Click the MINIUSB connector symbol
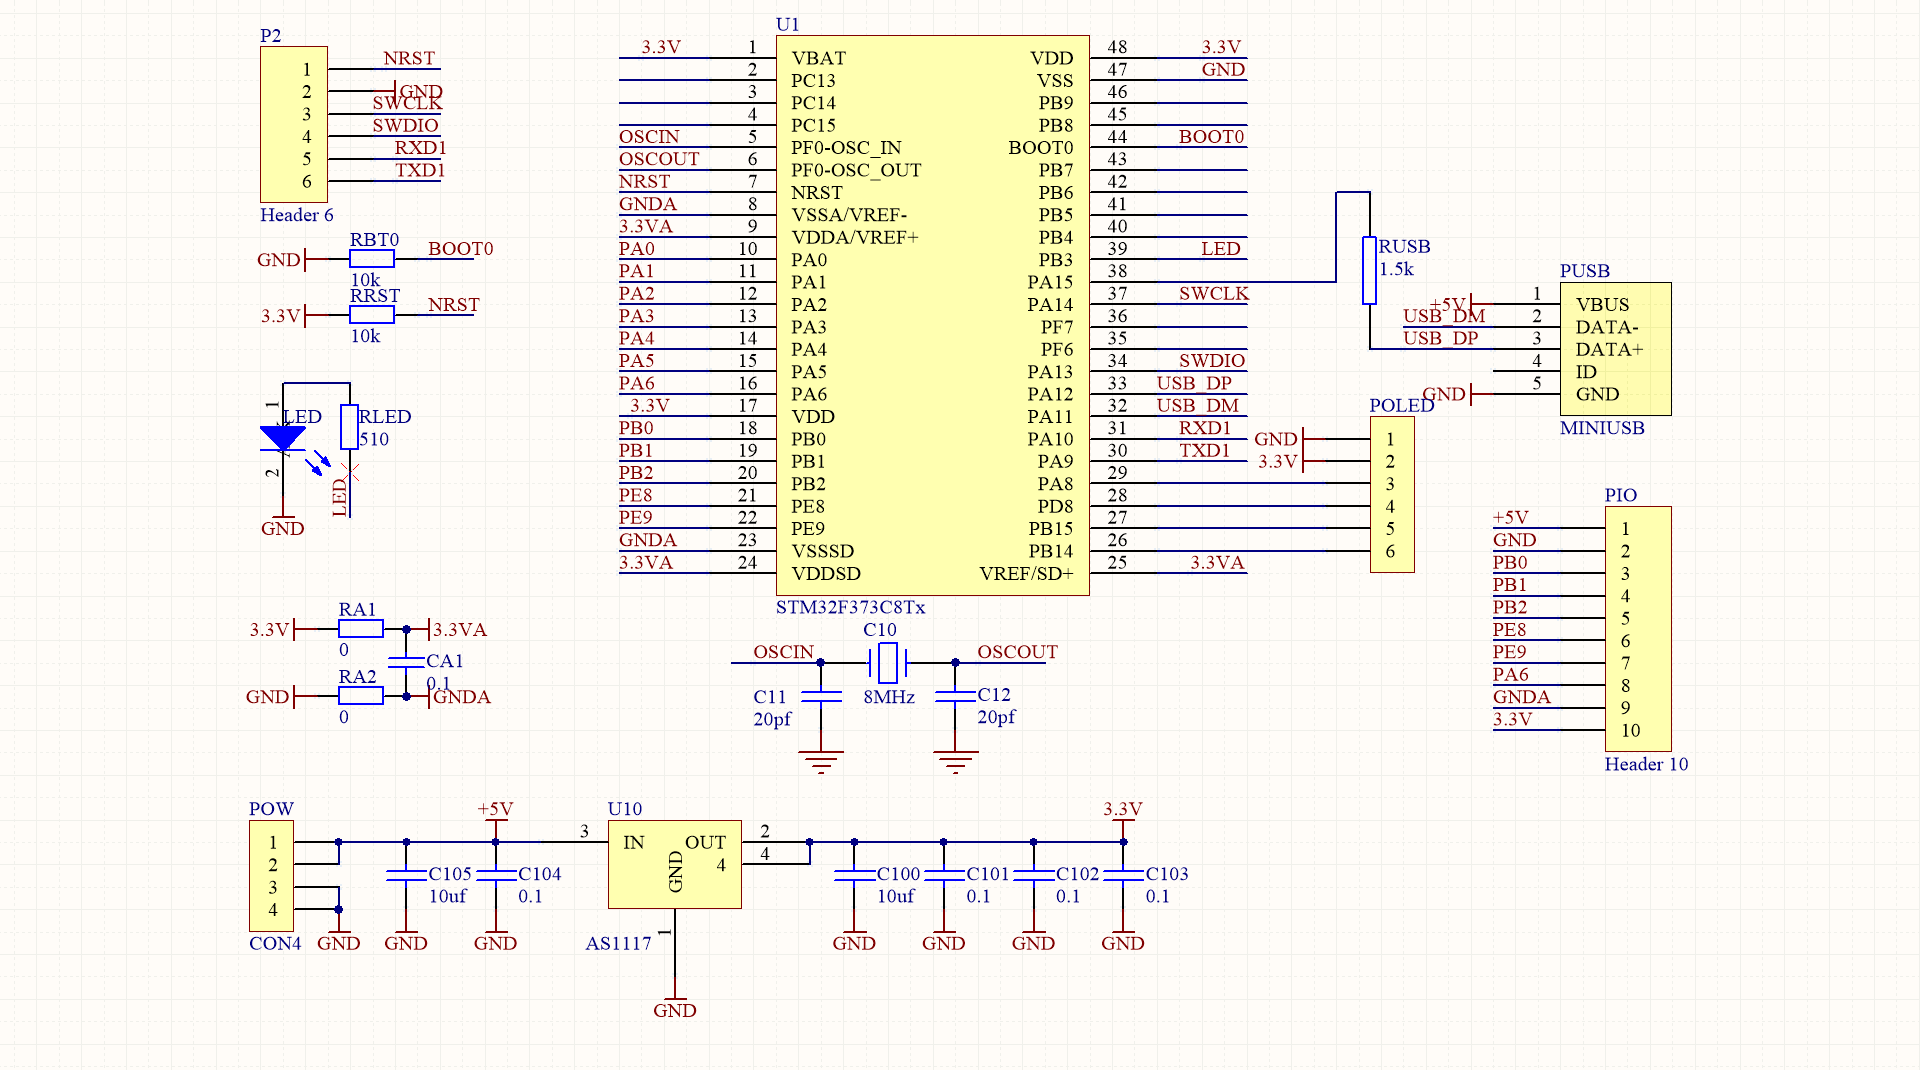Image resolution: width=1920 pixels, height=1070 pixels. tap(1614, 348)
